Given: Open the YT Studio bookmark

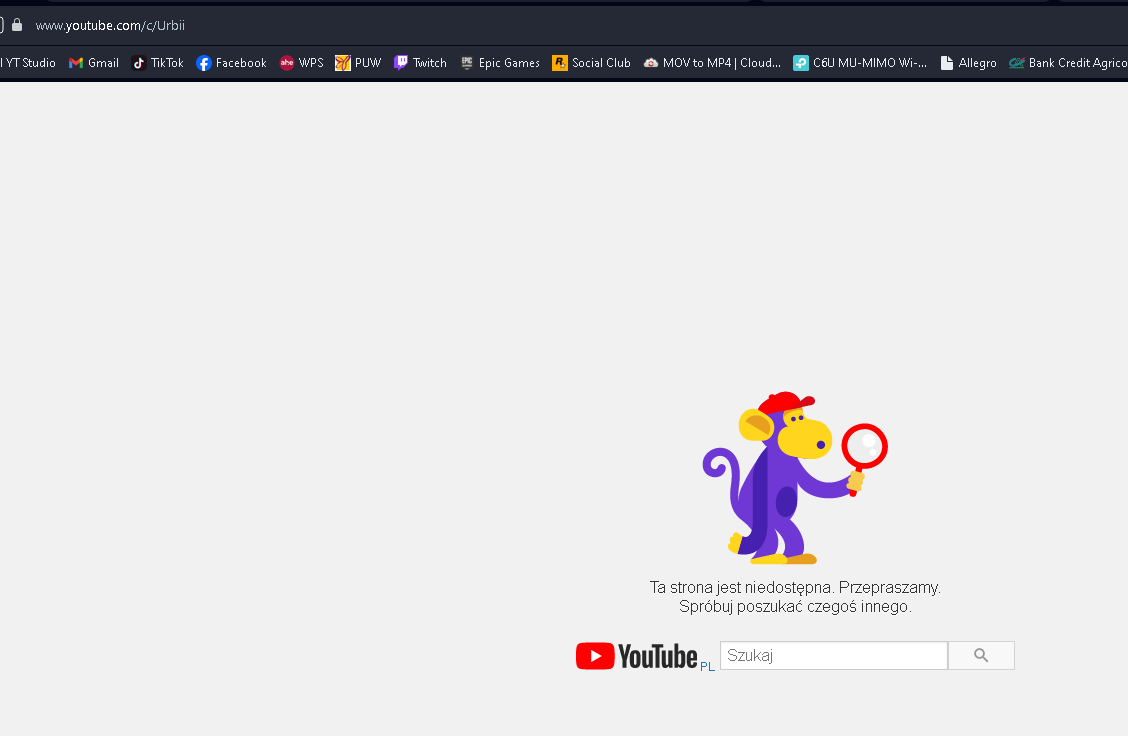Looking at the screenshot, I should coord(27,63).
